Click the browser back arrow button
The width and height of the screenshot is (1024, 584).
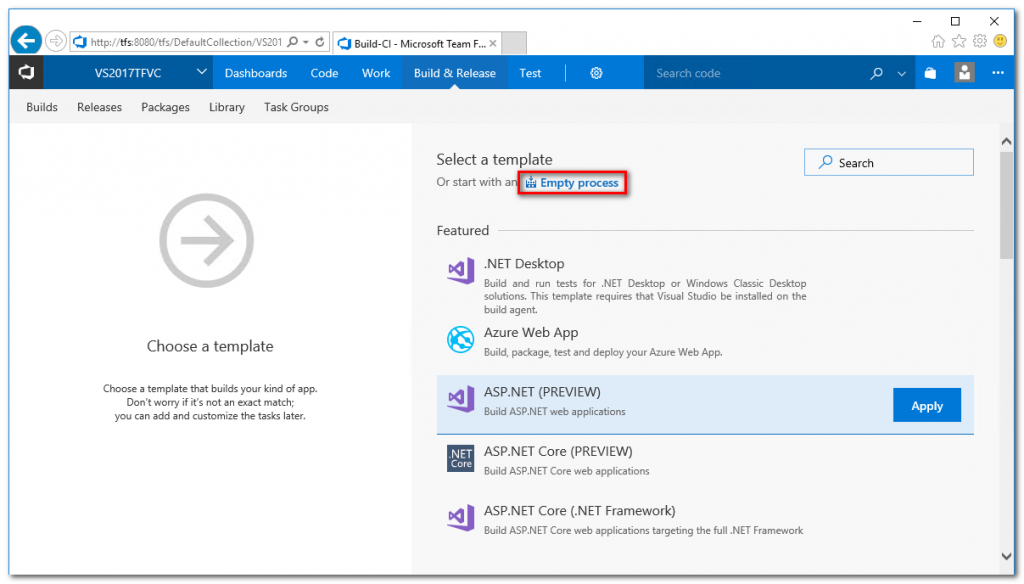click(x=26, y=41)
